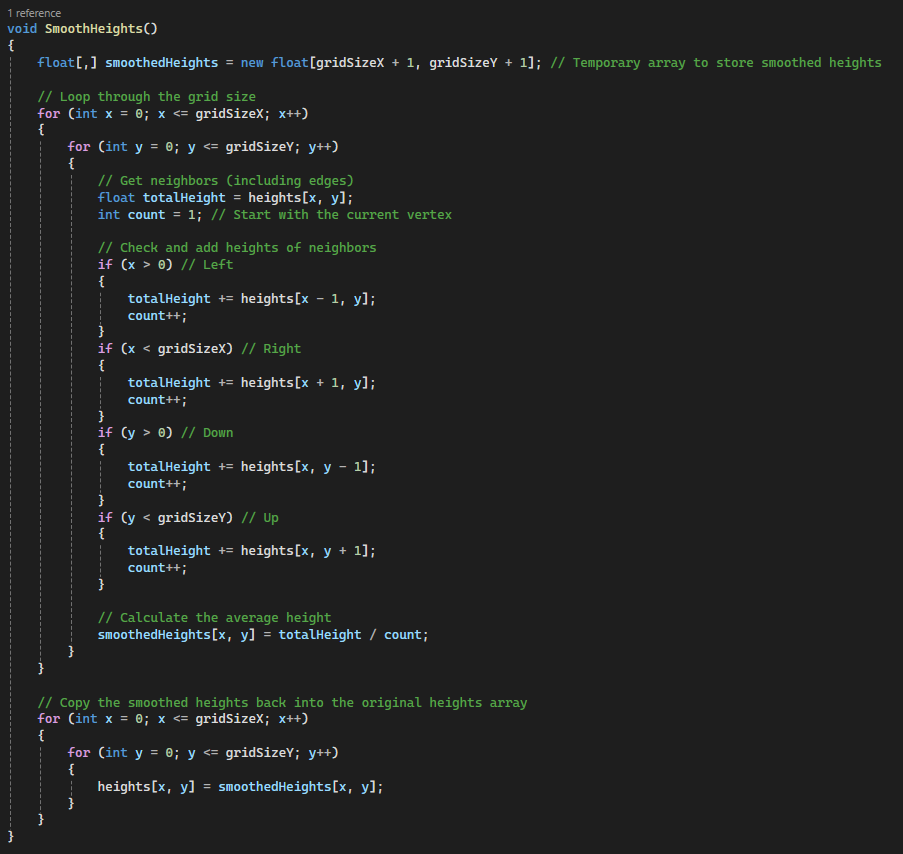Click the '// Down' comment
Viewport: 903px width, 854px height.
(x=210, y=433)
